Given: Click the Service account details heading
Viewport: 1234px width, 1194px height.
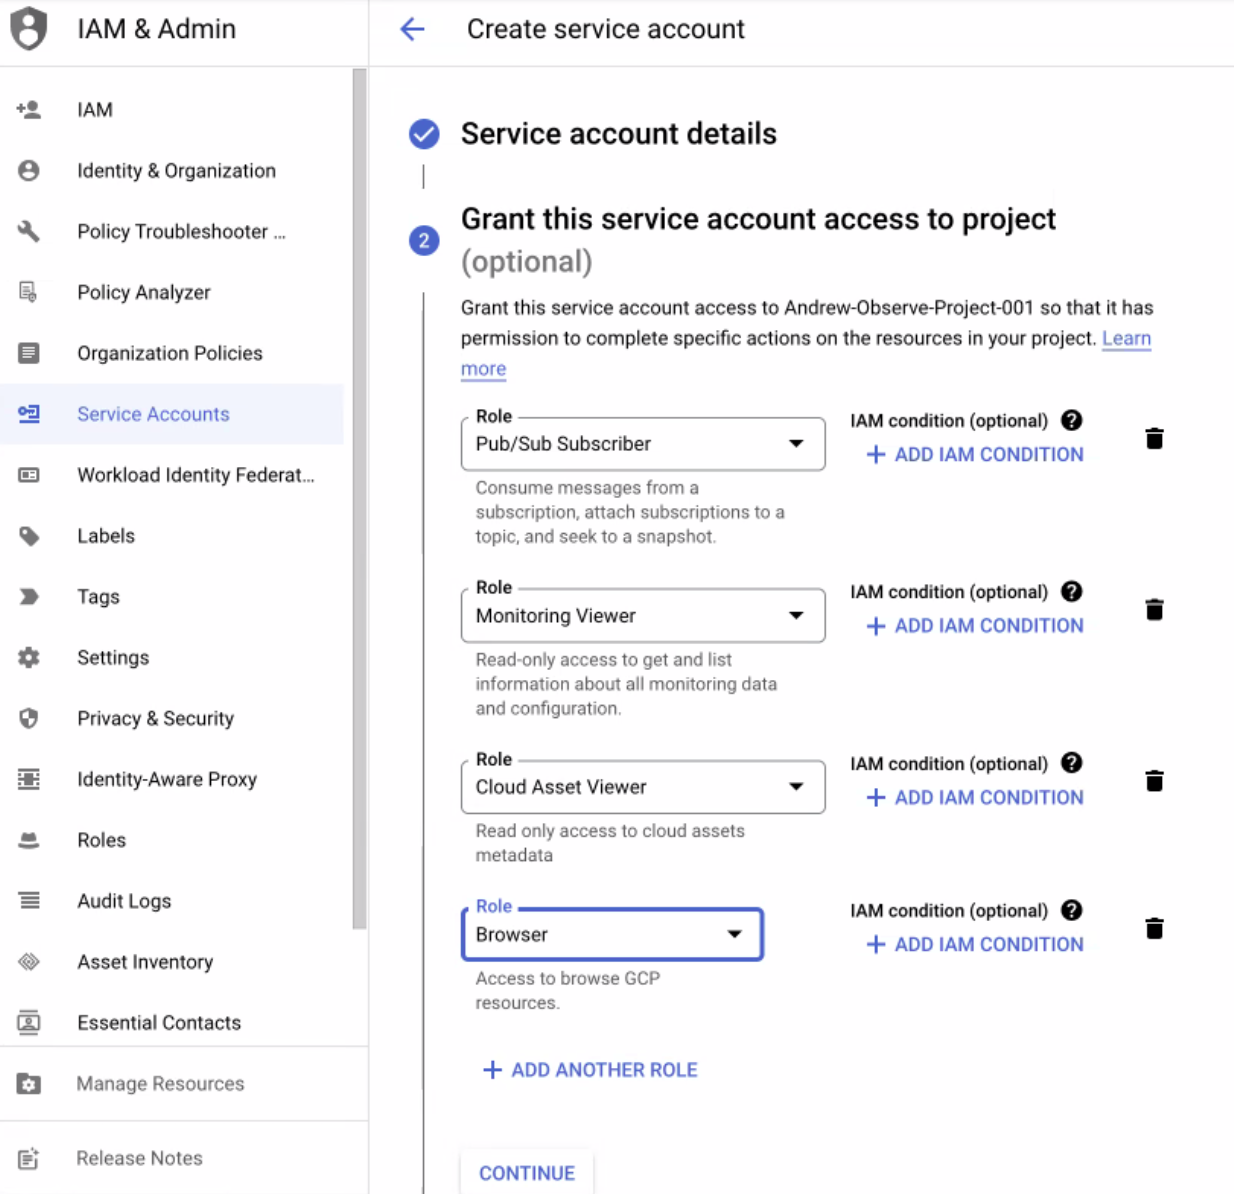Looking at the screenshot, I should click(618, 133).
